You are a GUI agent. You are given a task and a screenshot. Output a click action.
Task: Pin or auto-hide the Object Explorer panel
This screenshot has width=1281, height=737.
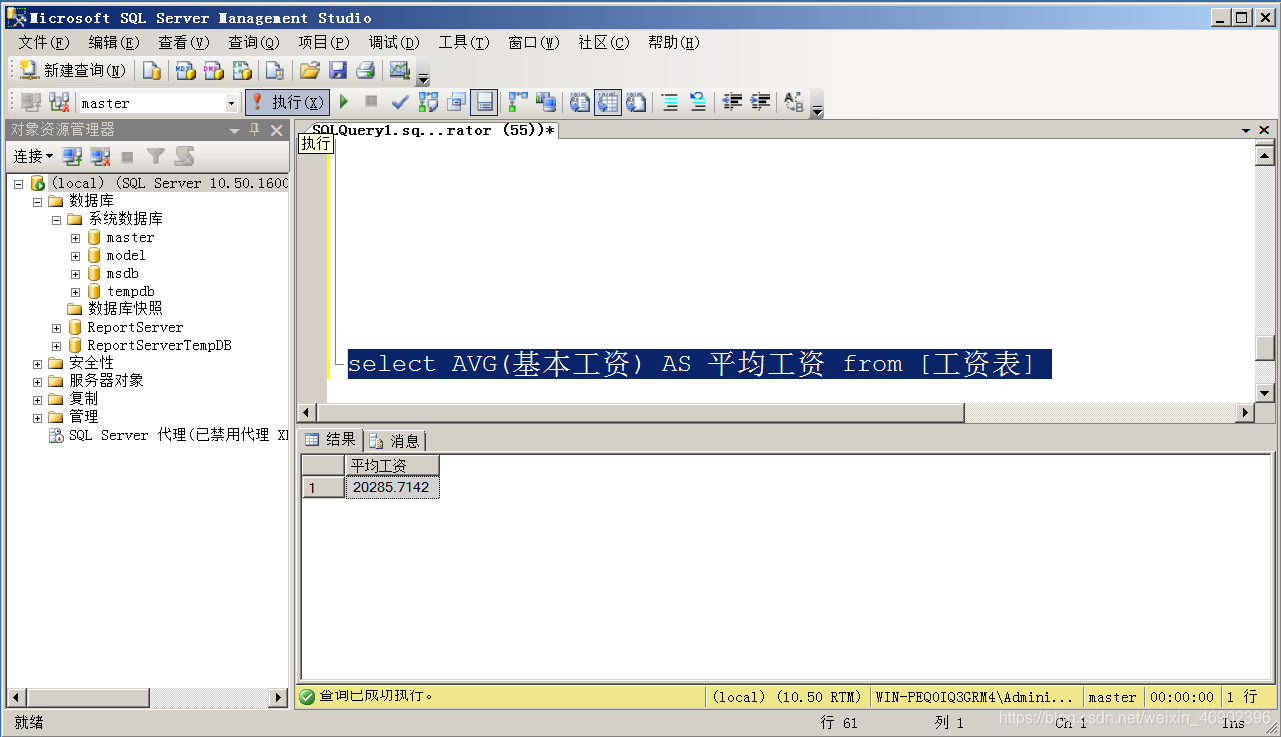coord(254,130)
